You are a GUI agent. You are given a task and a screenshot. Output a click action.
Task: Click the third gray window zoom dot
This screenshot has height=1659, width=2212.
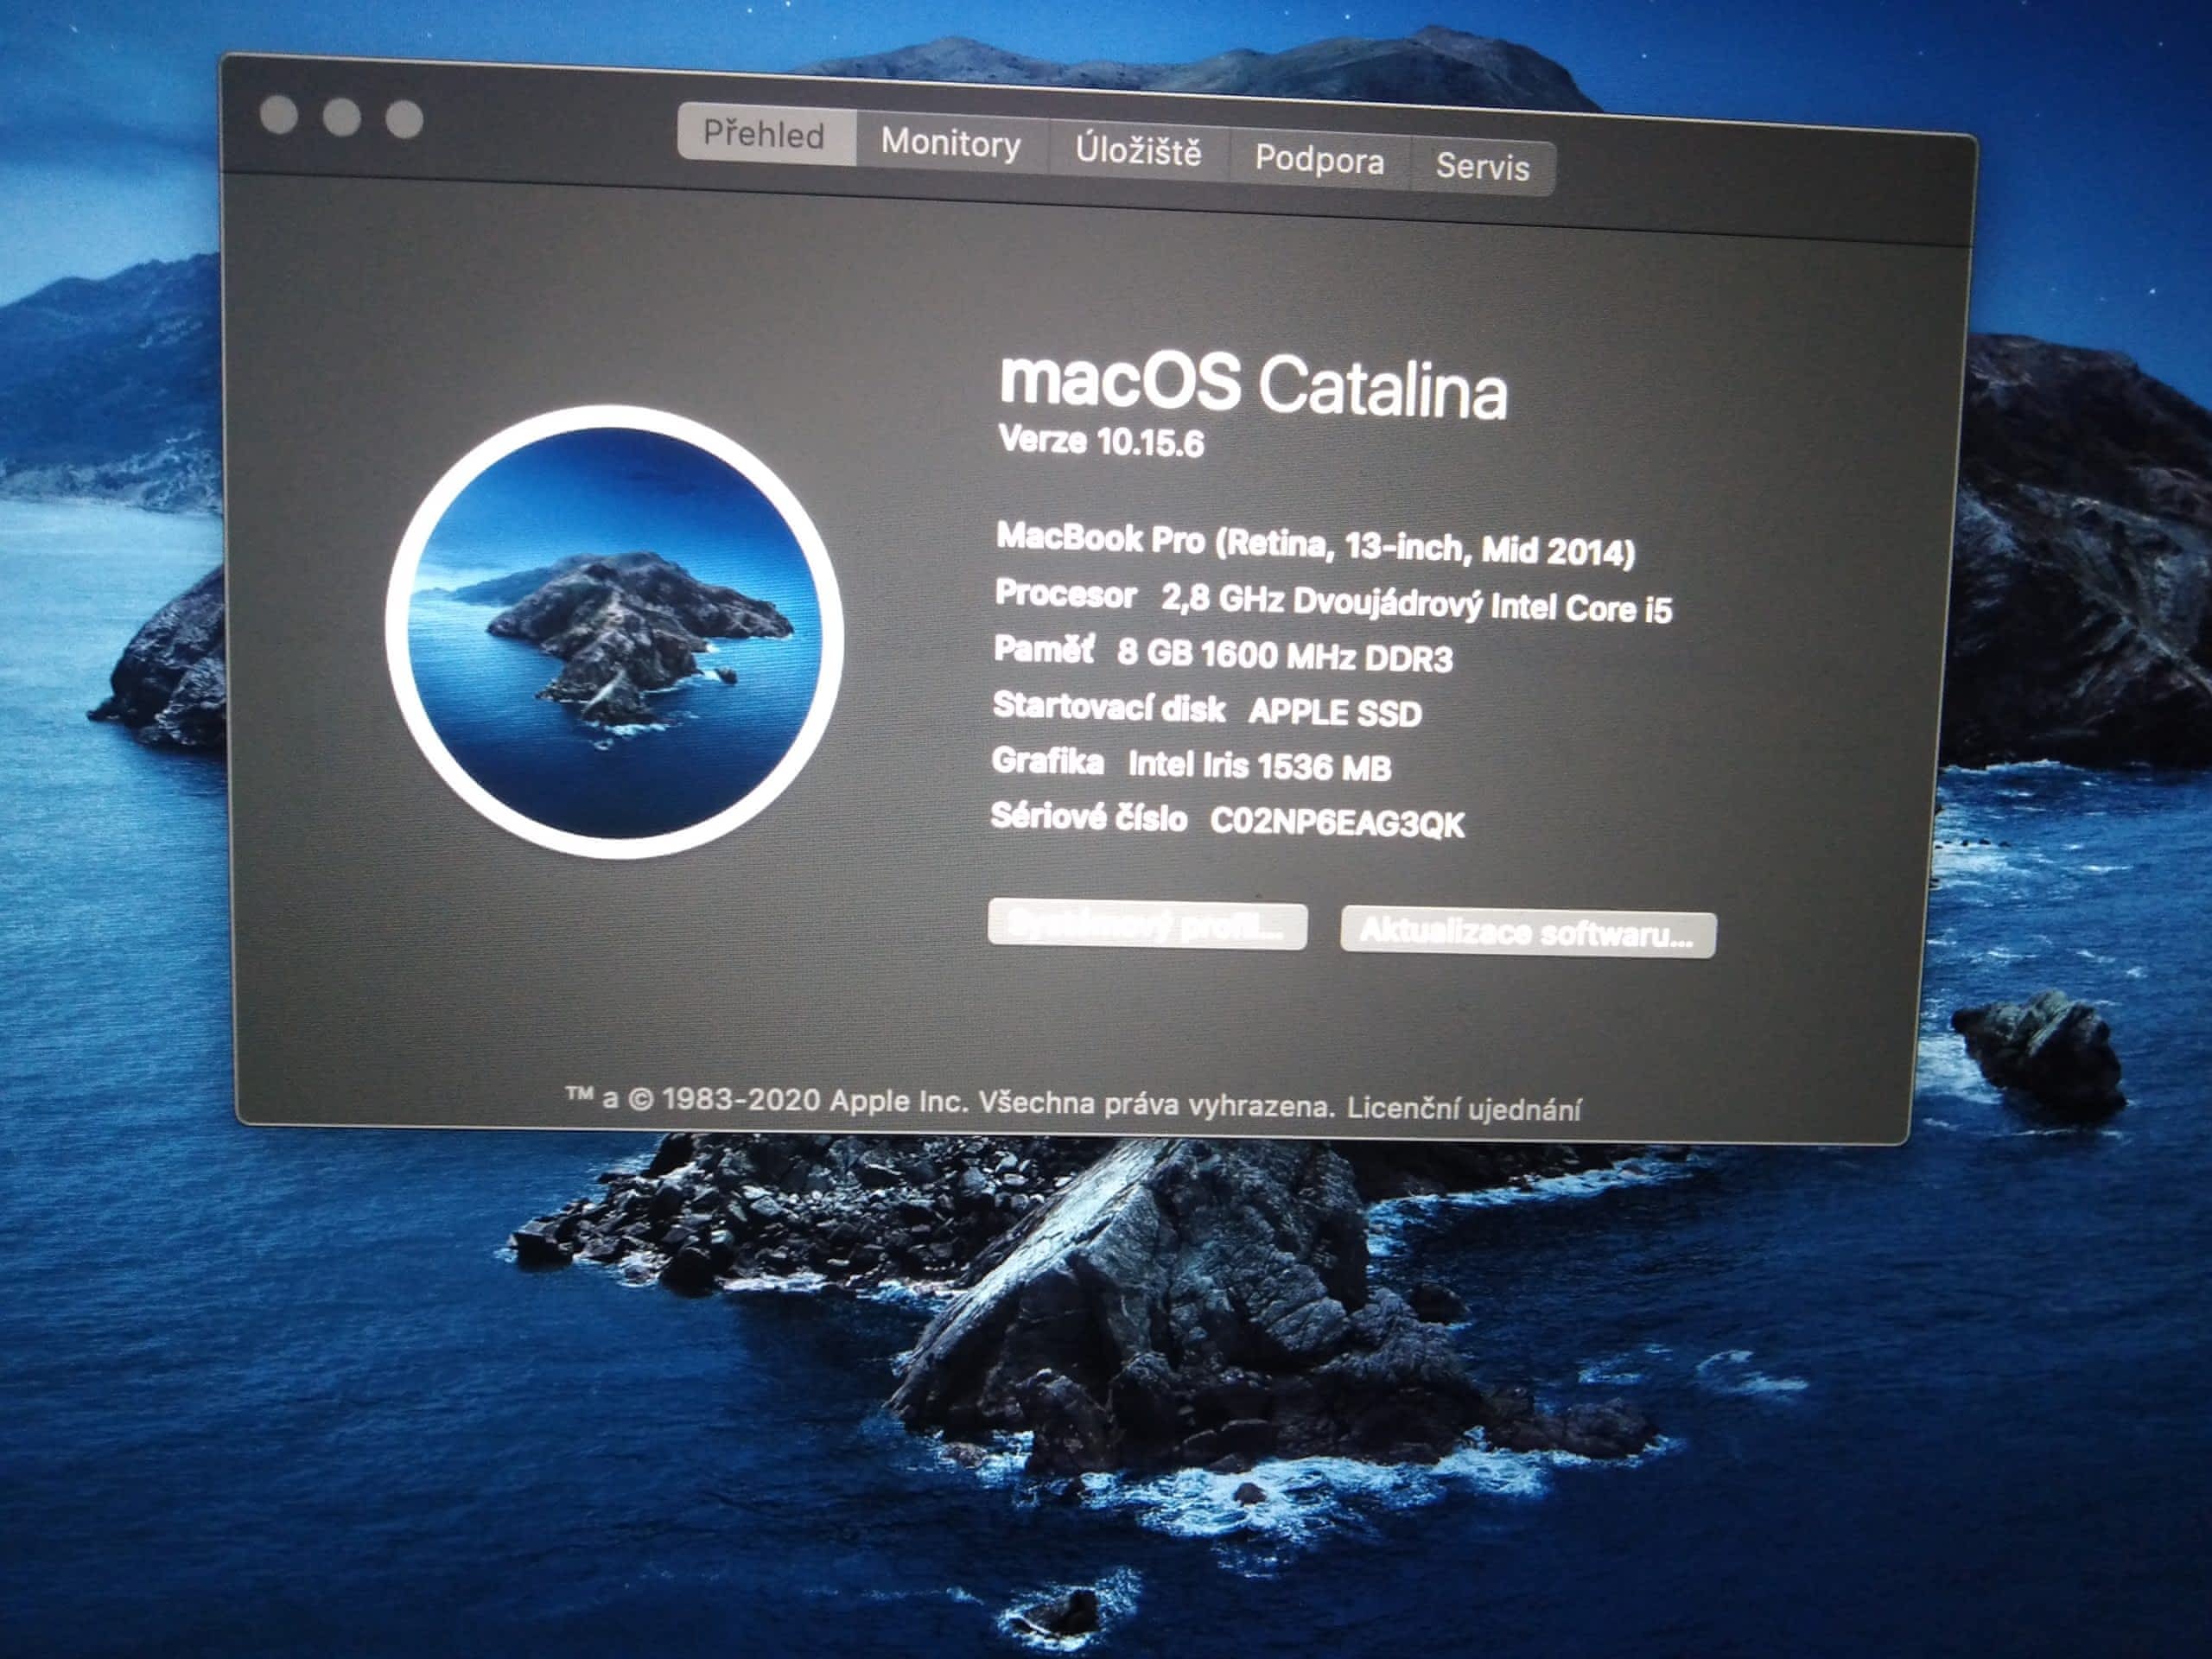point(404,120)
